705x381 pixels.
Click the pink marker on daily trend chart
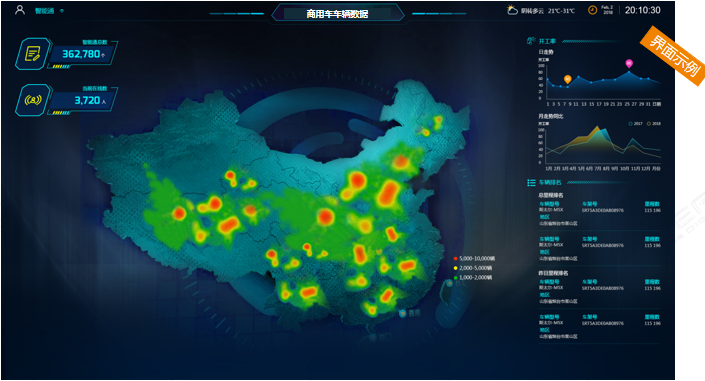point(629,63)
